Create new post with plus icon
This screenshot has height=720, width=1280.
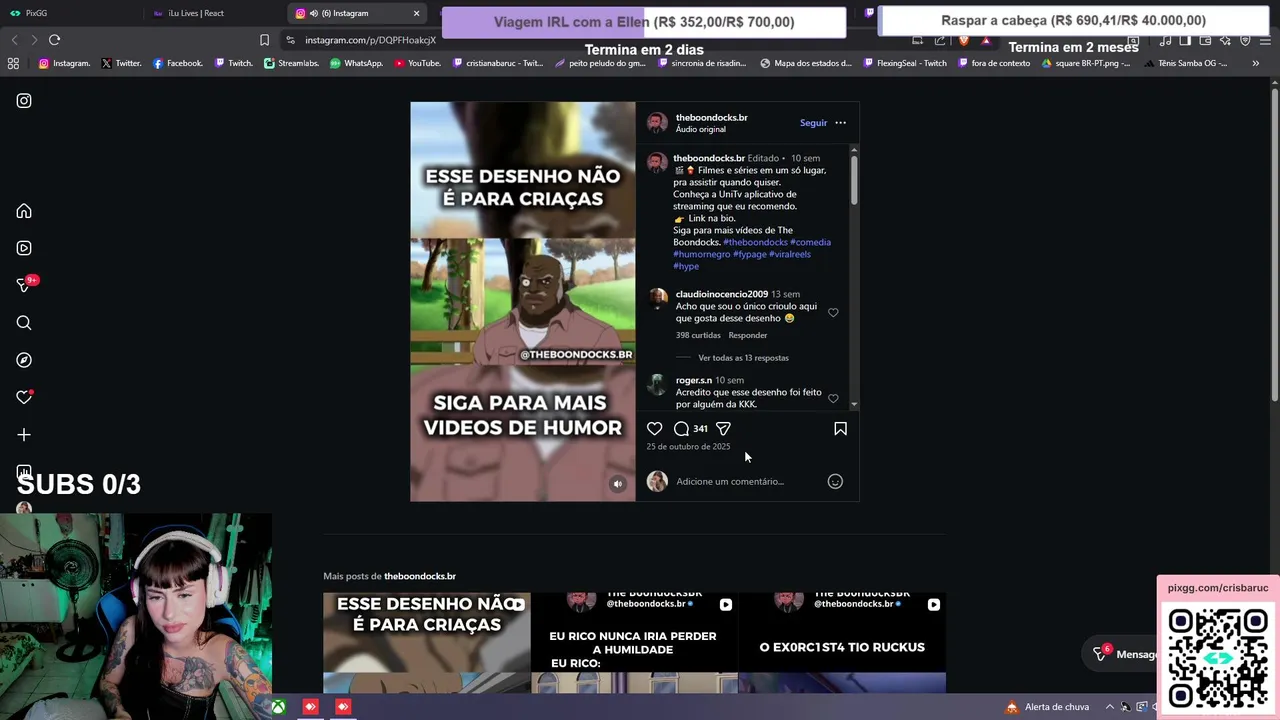24,435
